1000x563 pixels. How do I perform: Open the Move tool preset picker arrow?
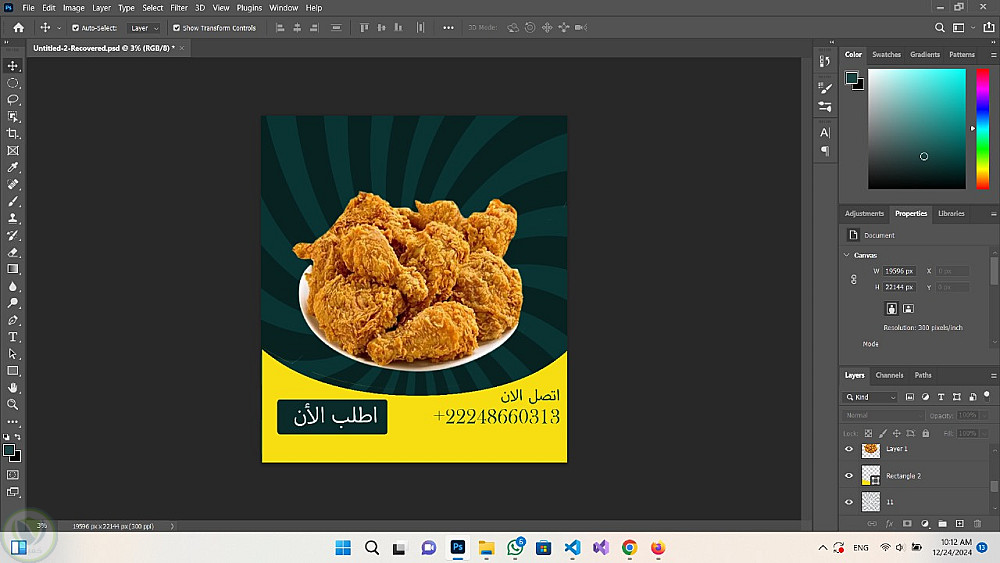click(59, 28)
